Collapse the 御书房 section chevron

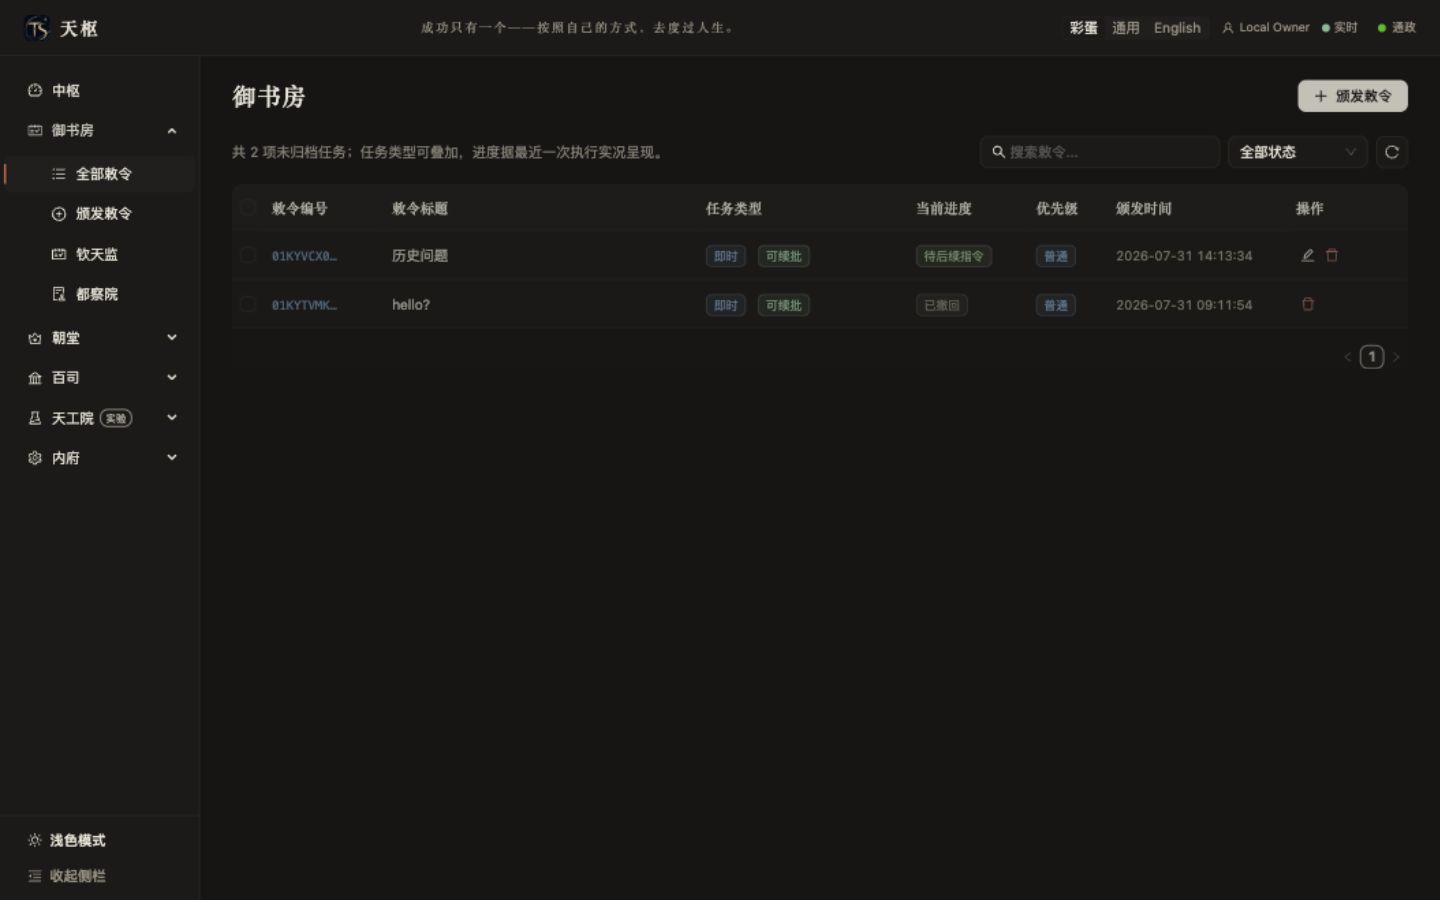[172, 131]
